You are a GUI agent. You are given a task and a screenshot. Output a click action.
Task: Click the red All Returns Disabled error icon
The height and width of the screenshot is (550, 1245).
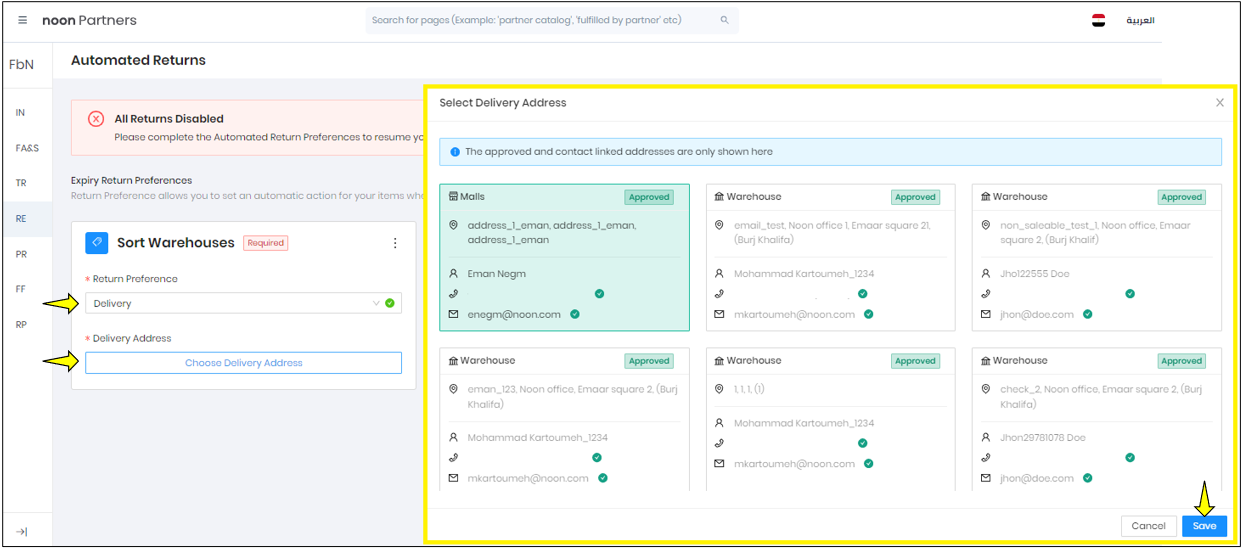click(96, 119)
